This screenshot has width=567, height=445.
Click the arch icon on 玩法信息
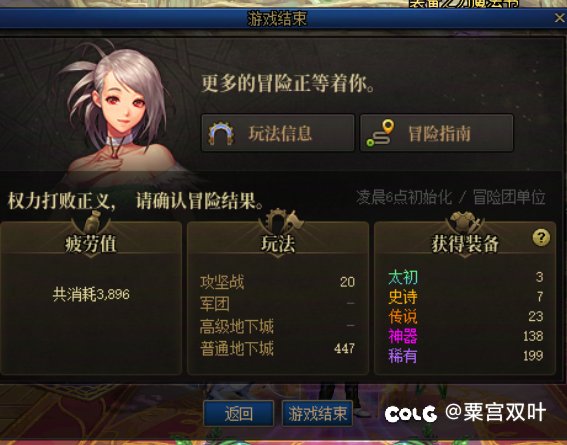click(x=221, y=133)
